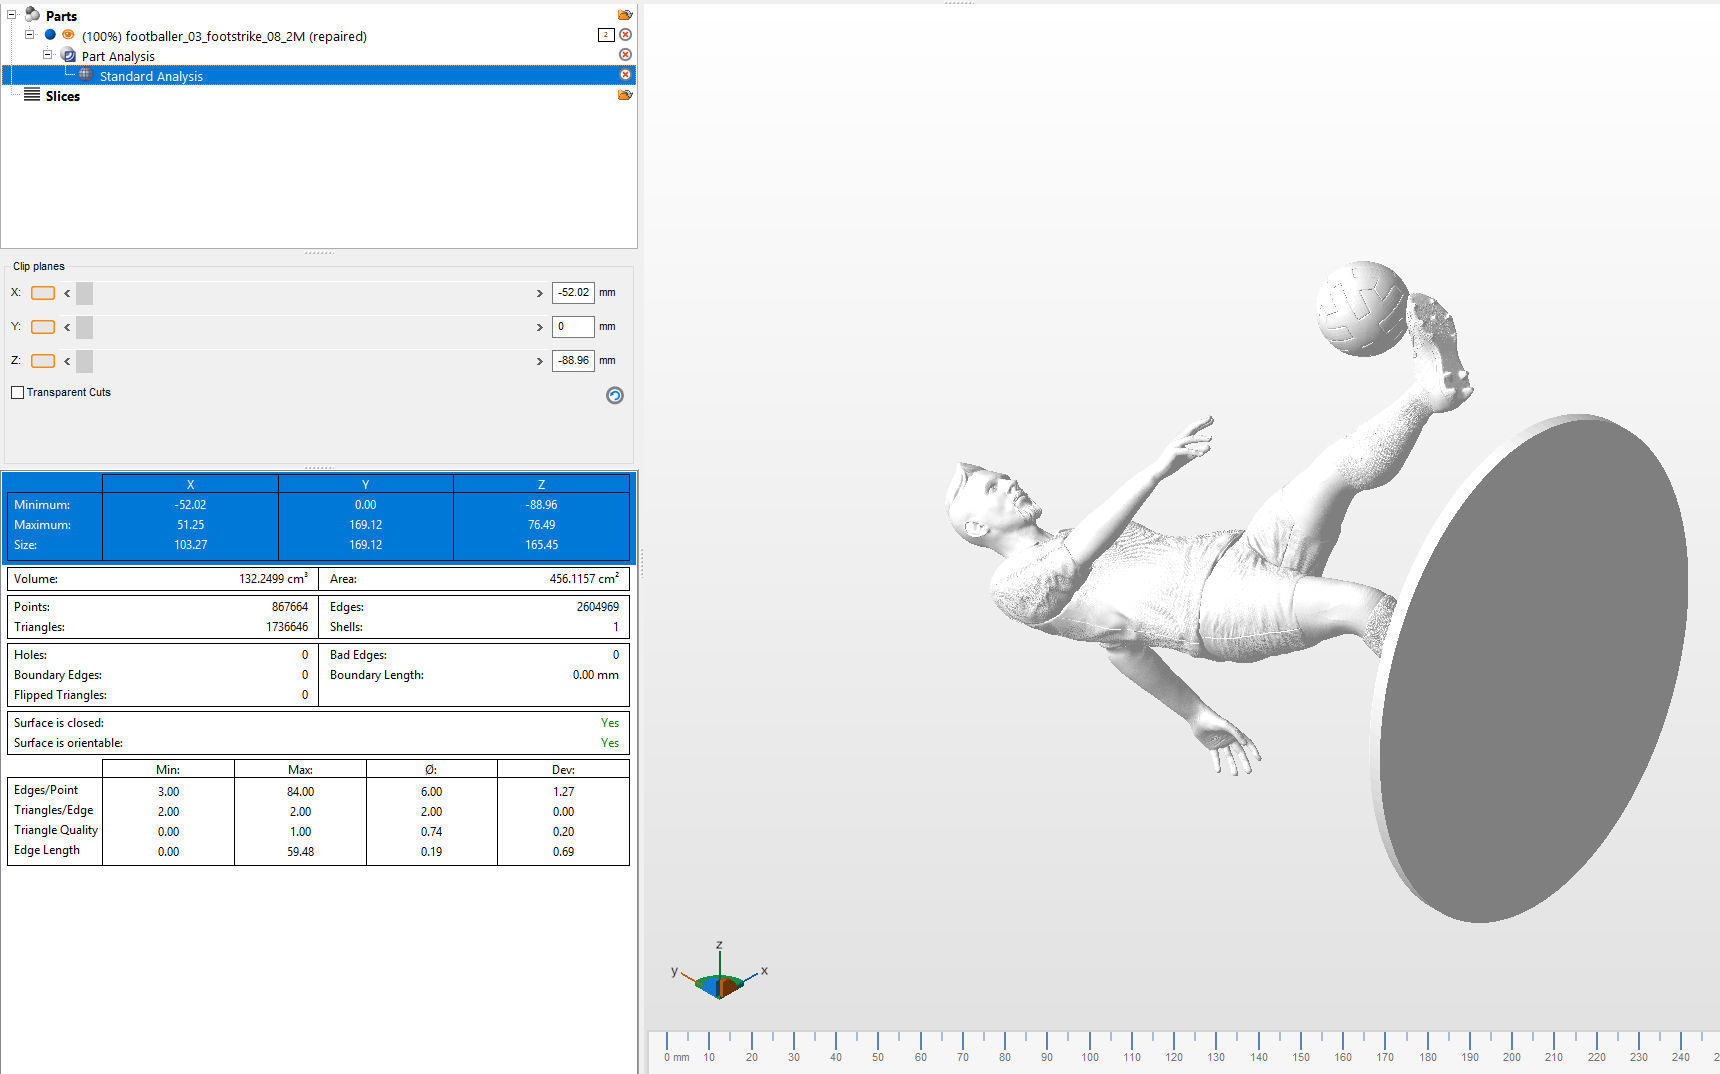Collapse the footballer part tree node
Viewport: 1720px width, 1074px height.
point(30,34)
